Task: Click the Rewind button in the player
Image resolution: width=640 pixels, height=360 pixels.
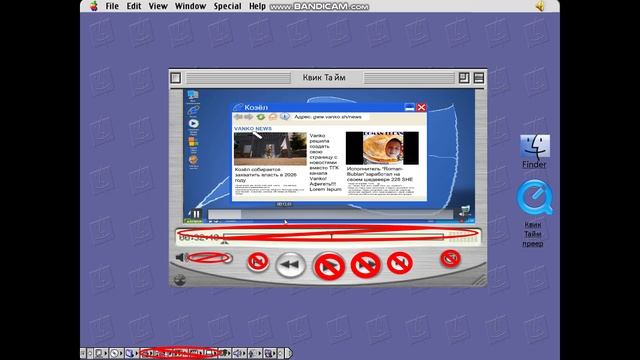Action: [x=290, y=264]
